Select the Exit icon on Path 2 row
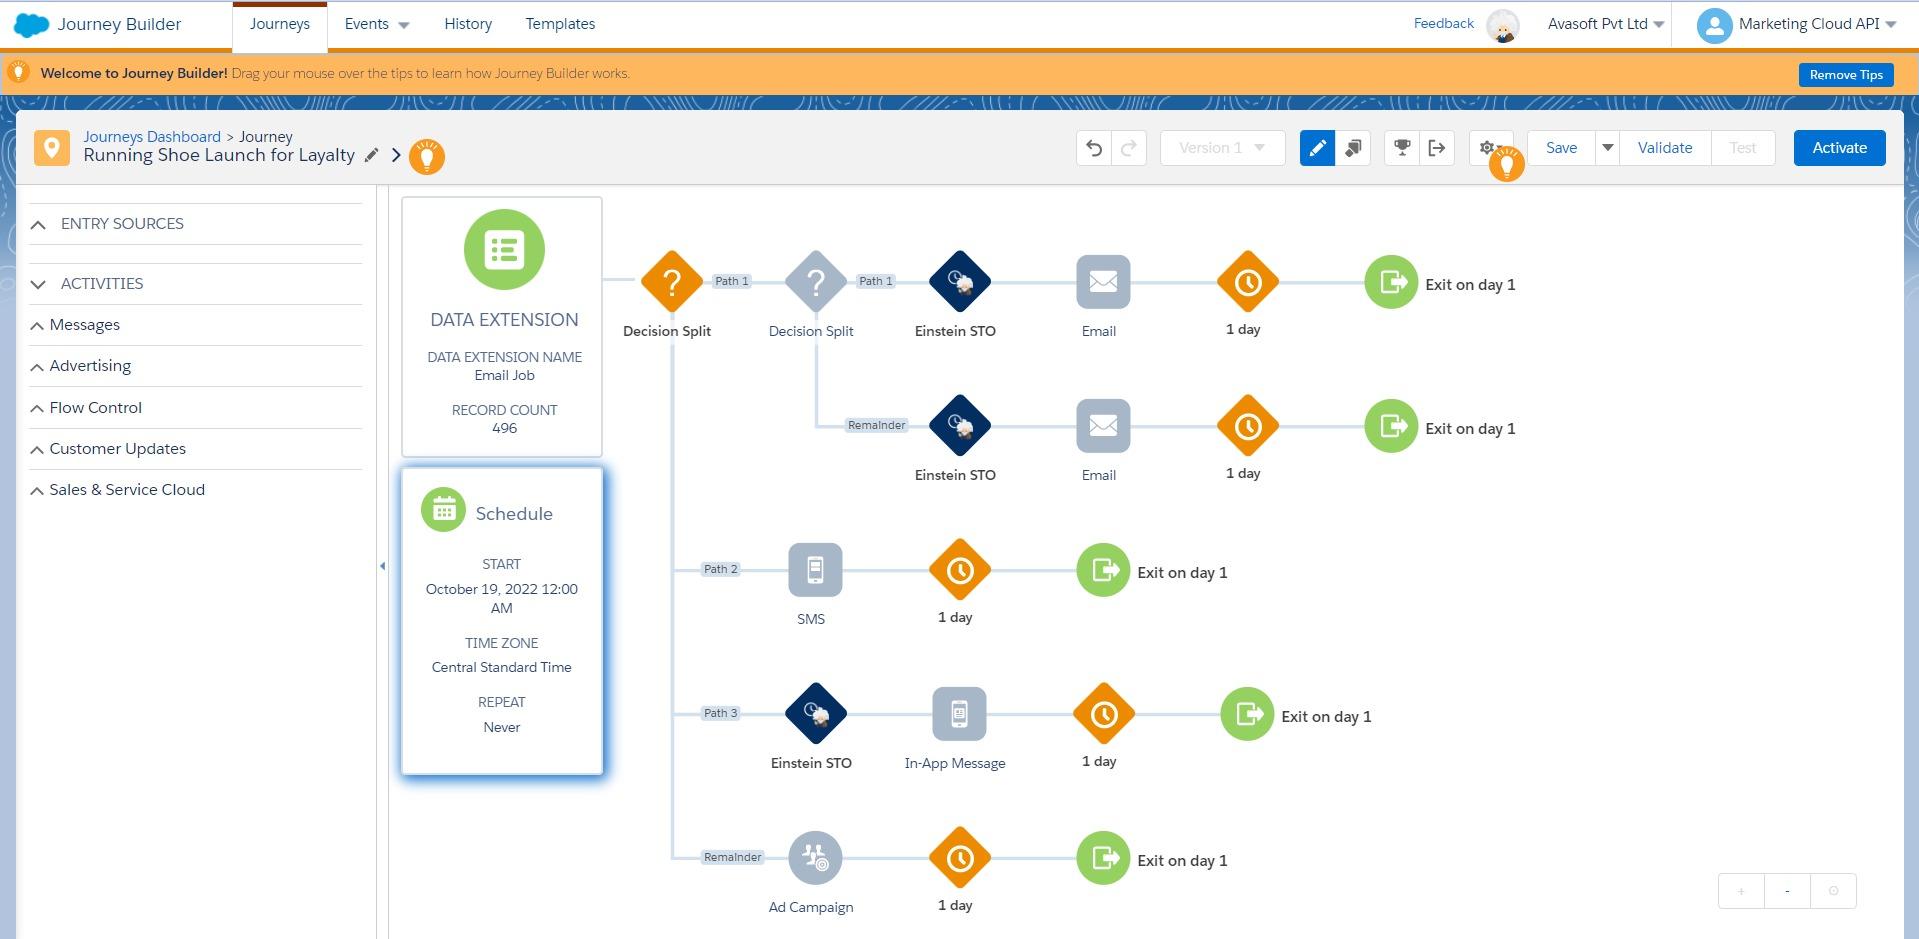 [1103, 570]
